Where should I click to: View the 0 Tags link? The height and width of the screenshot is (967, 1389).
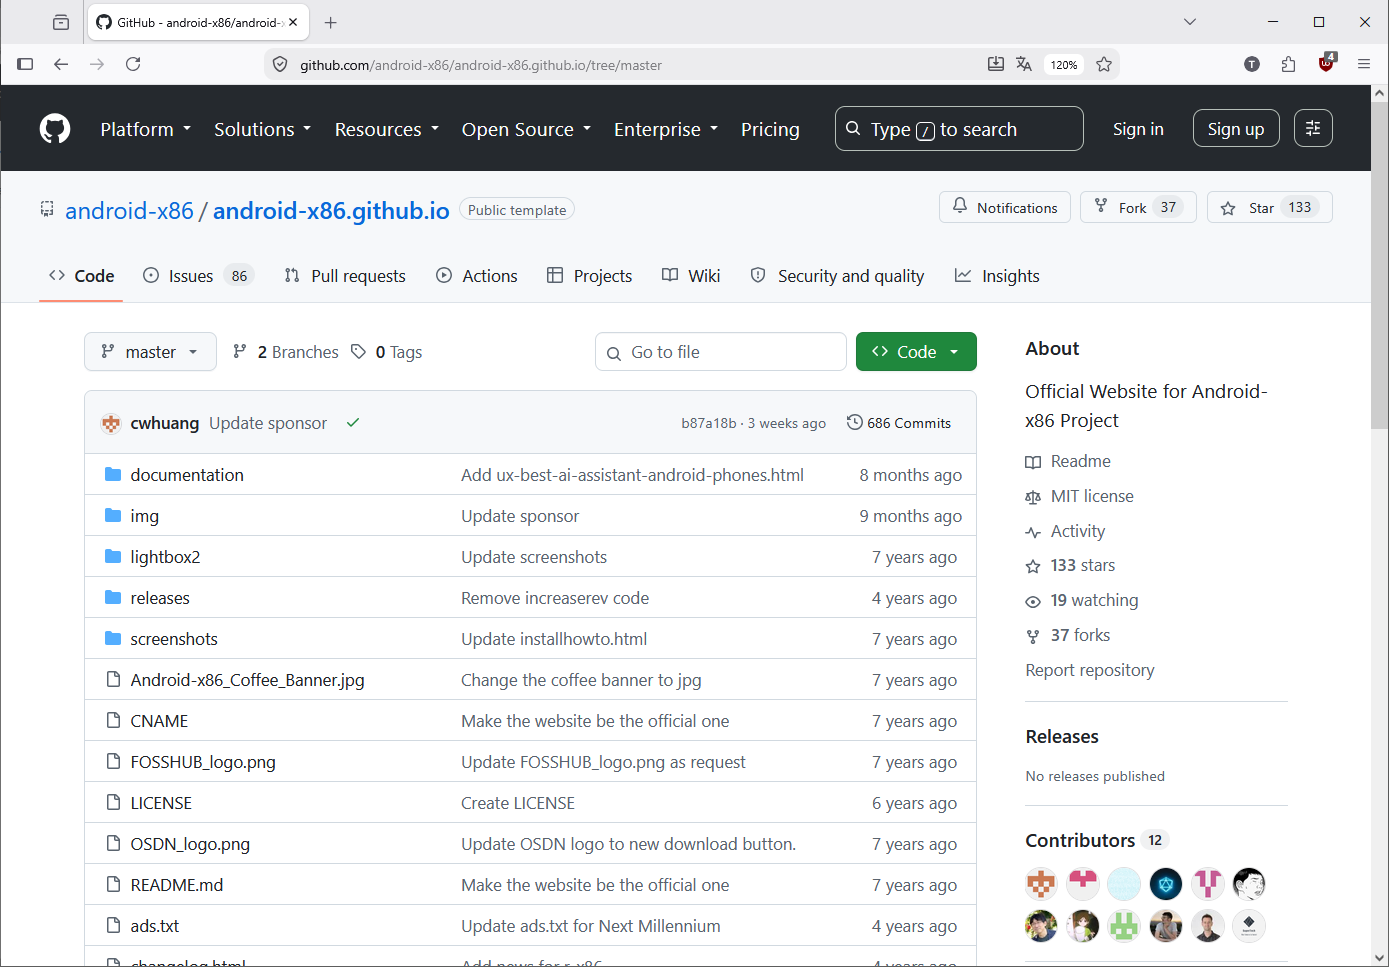tap(386, 352)
